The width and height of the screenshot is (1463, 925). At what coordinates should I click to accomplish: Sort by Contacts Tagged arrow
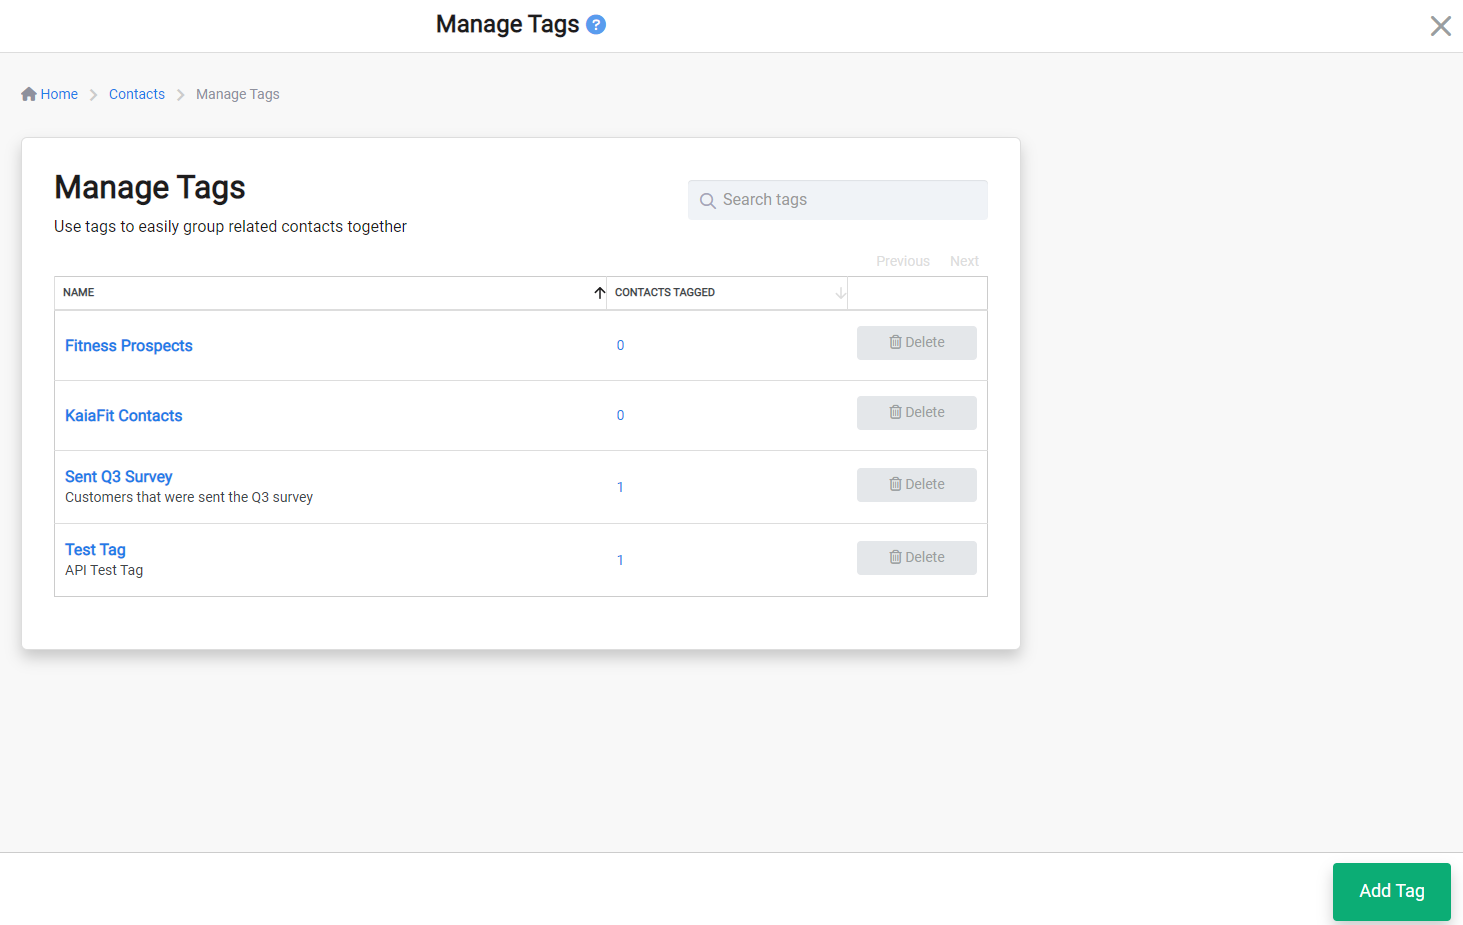click(841, 293)
